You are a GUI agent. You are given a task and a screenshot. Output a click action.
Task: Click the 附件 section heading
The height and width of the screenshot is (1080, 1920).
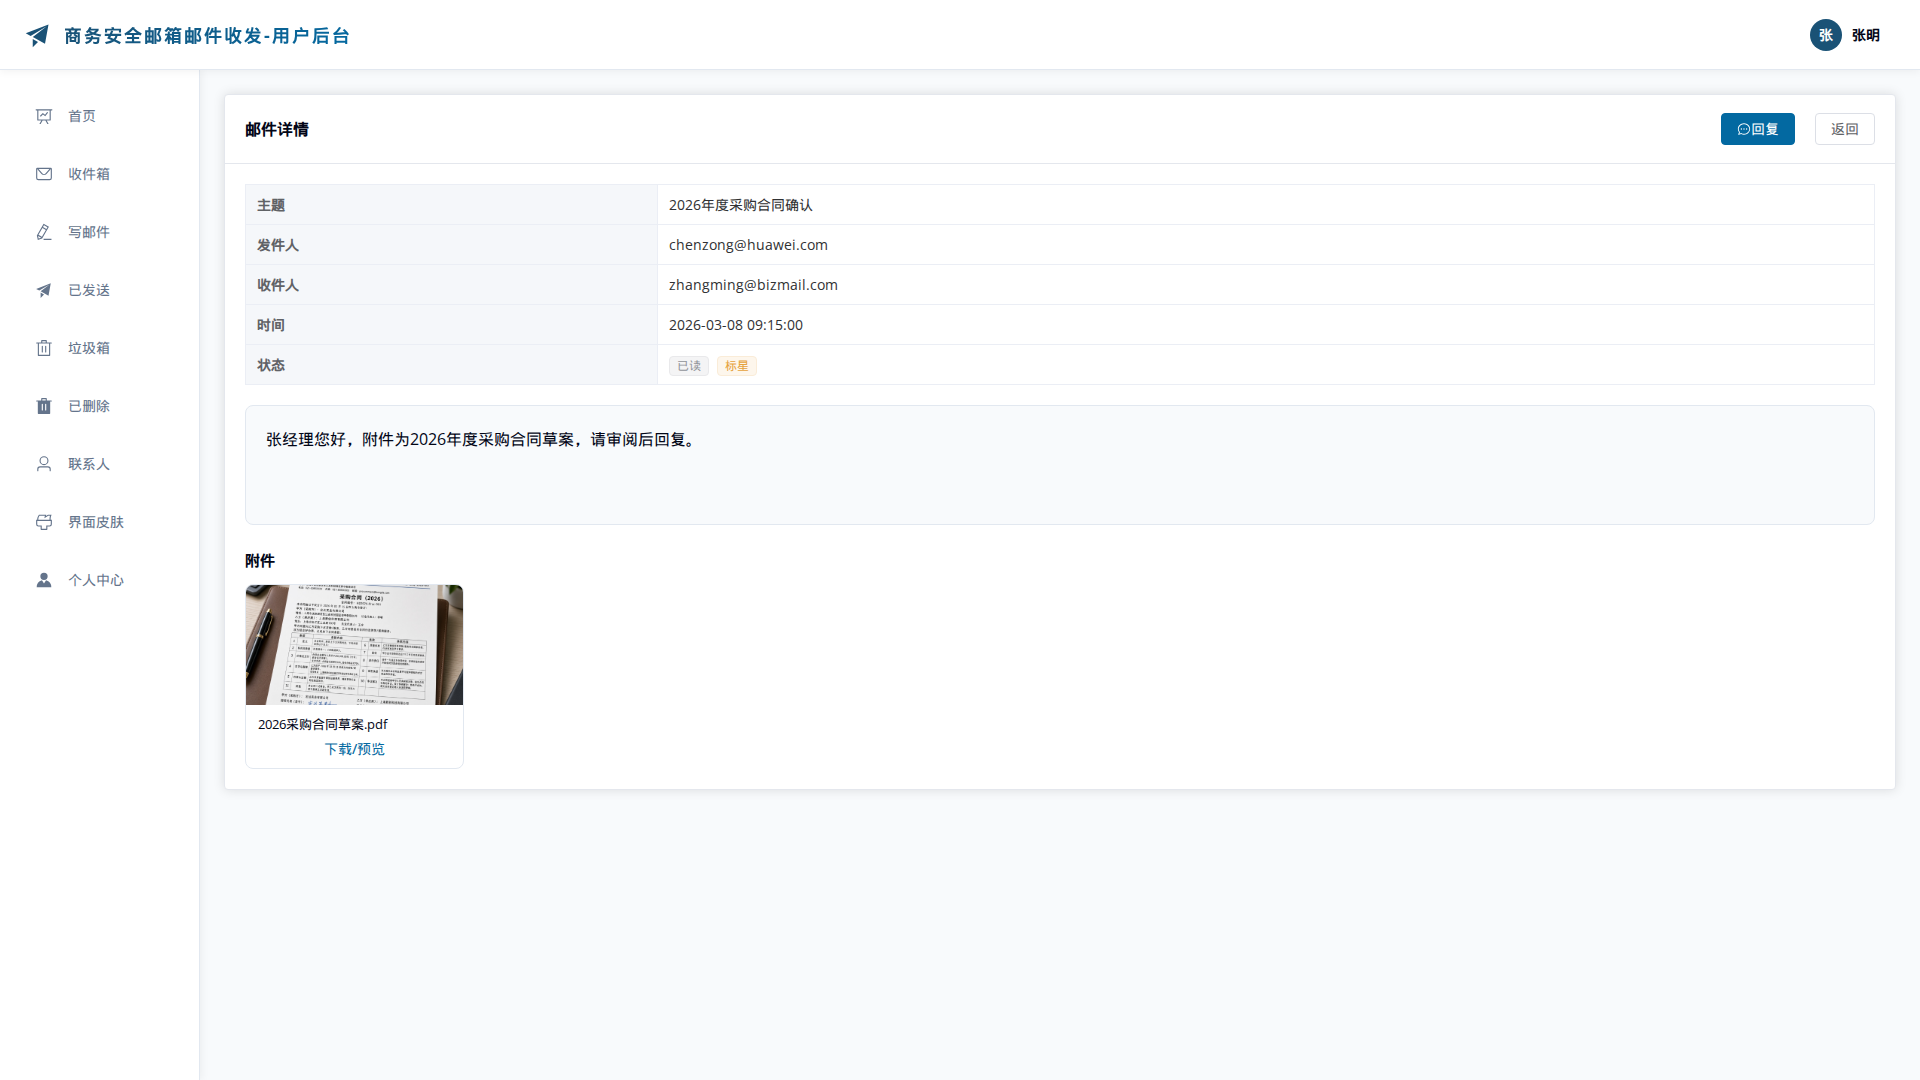coord(260,561)
